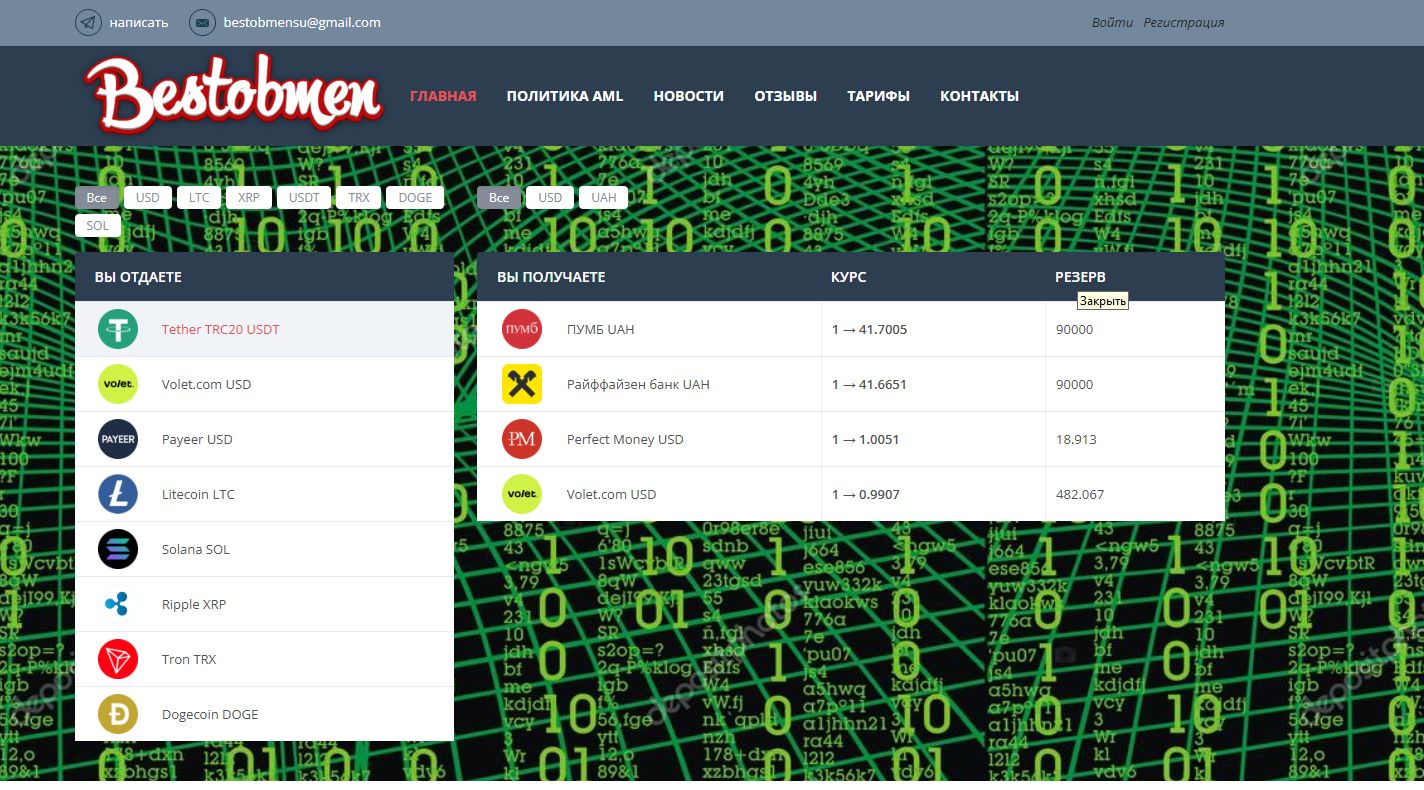The image size is (1424, 790).
Task: Select the Все filter for receive currencies
Action: click(499, 197)
